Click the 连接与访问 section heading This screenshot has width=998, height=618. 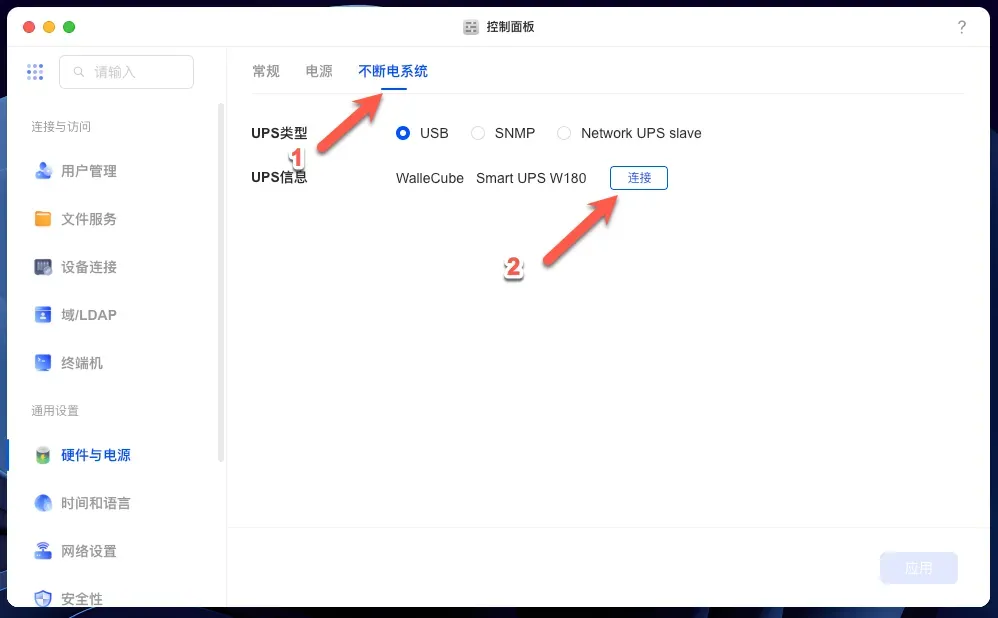[61, 127]
